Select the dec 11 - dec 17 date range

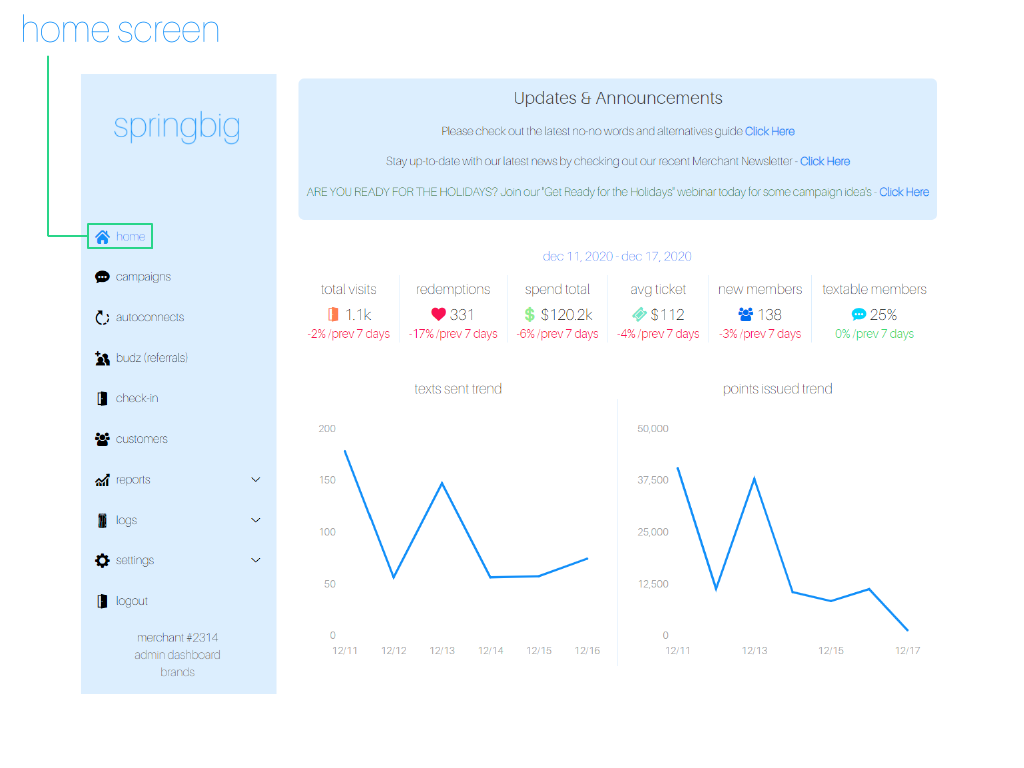pyautogui.click(x=617, y=256)
